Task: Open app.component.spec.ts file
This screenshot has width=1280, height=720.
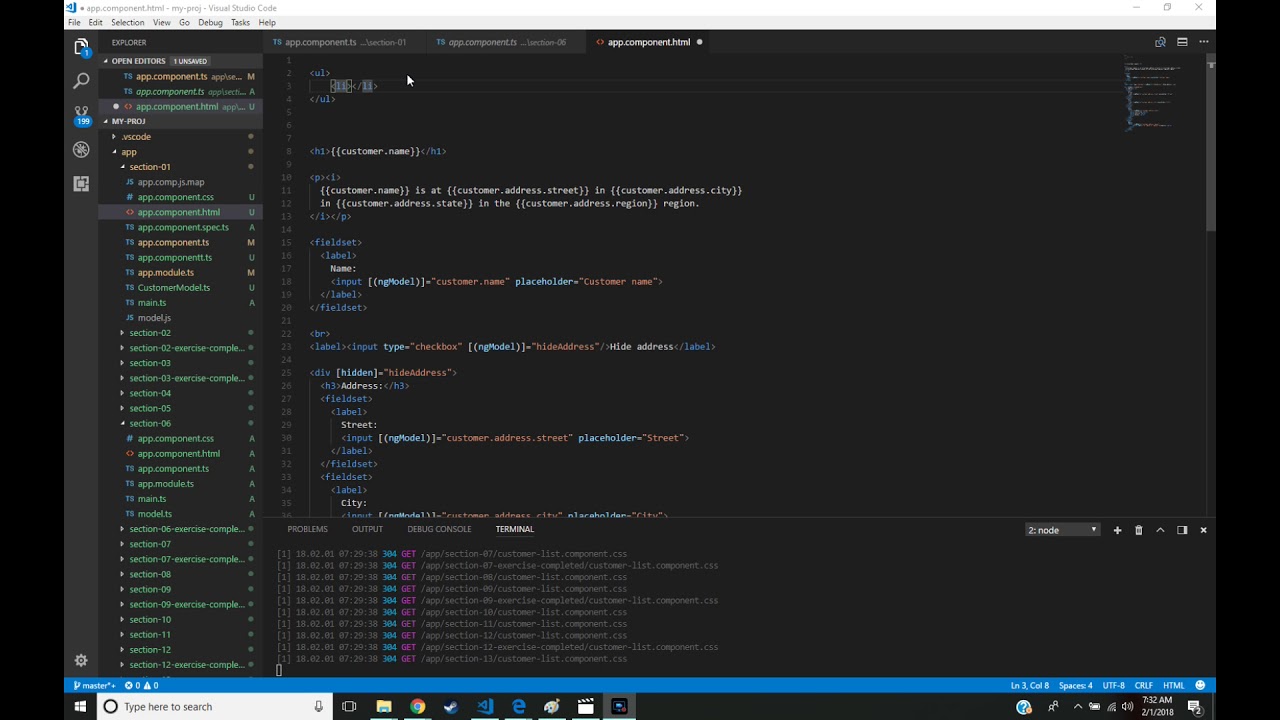Action: click(x=183, y=227)
